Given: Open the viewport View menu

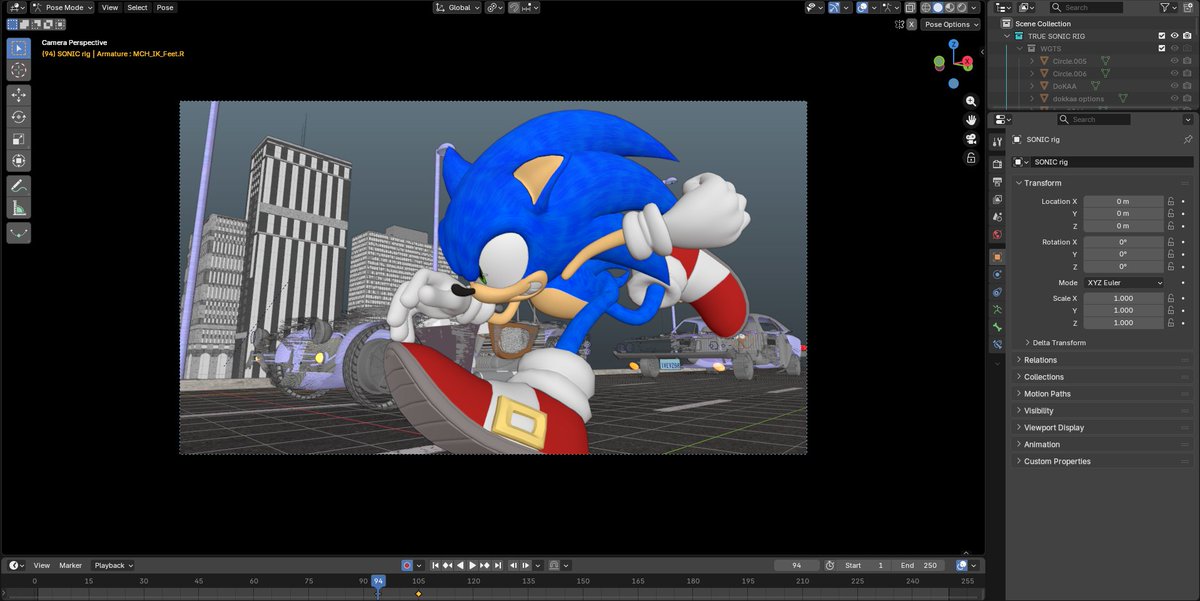Looking at the screenshot, I should pos(109,7).
